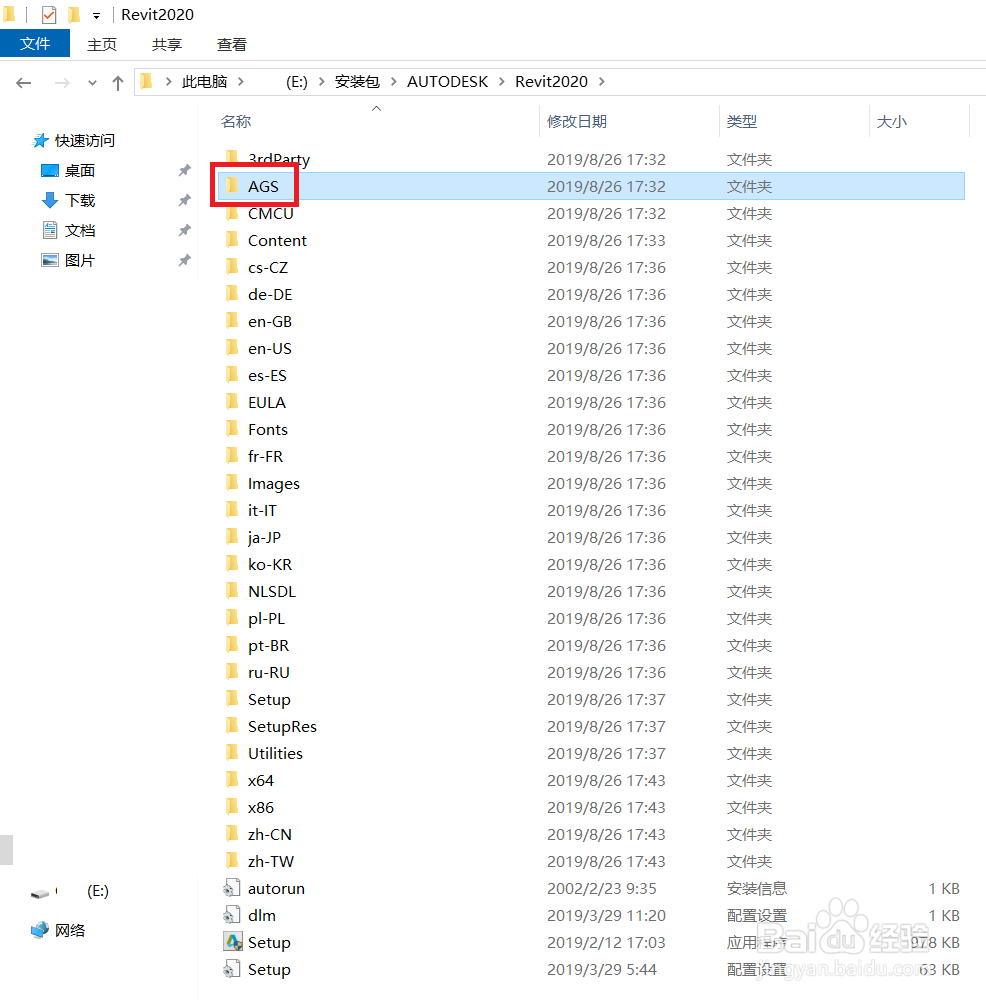Click the Forward navigation arrow
This screenshot has width=986, height=1003.
click(x=62, y=83)
